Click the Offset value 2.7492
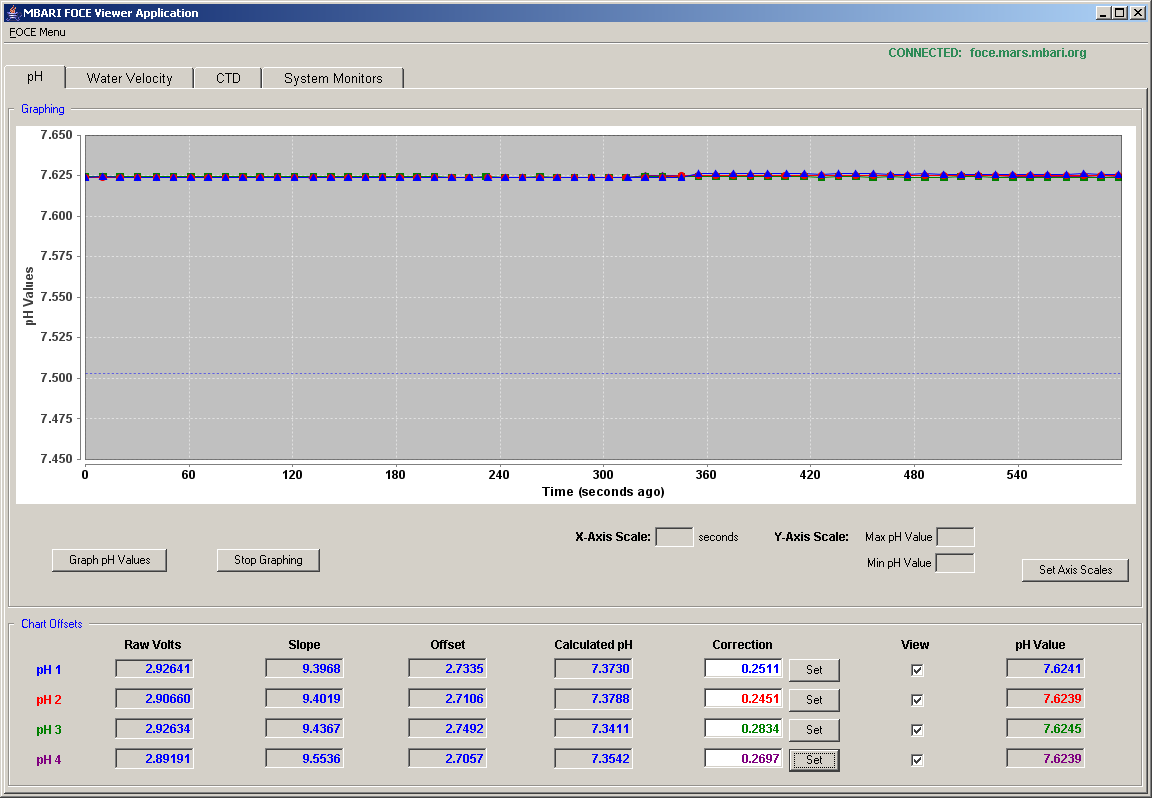This screenshot has width=1152, height=798. point(447,729)
